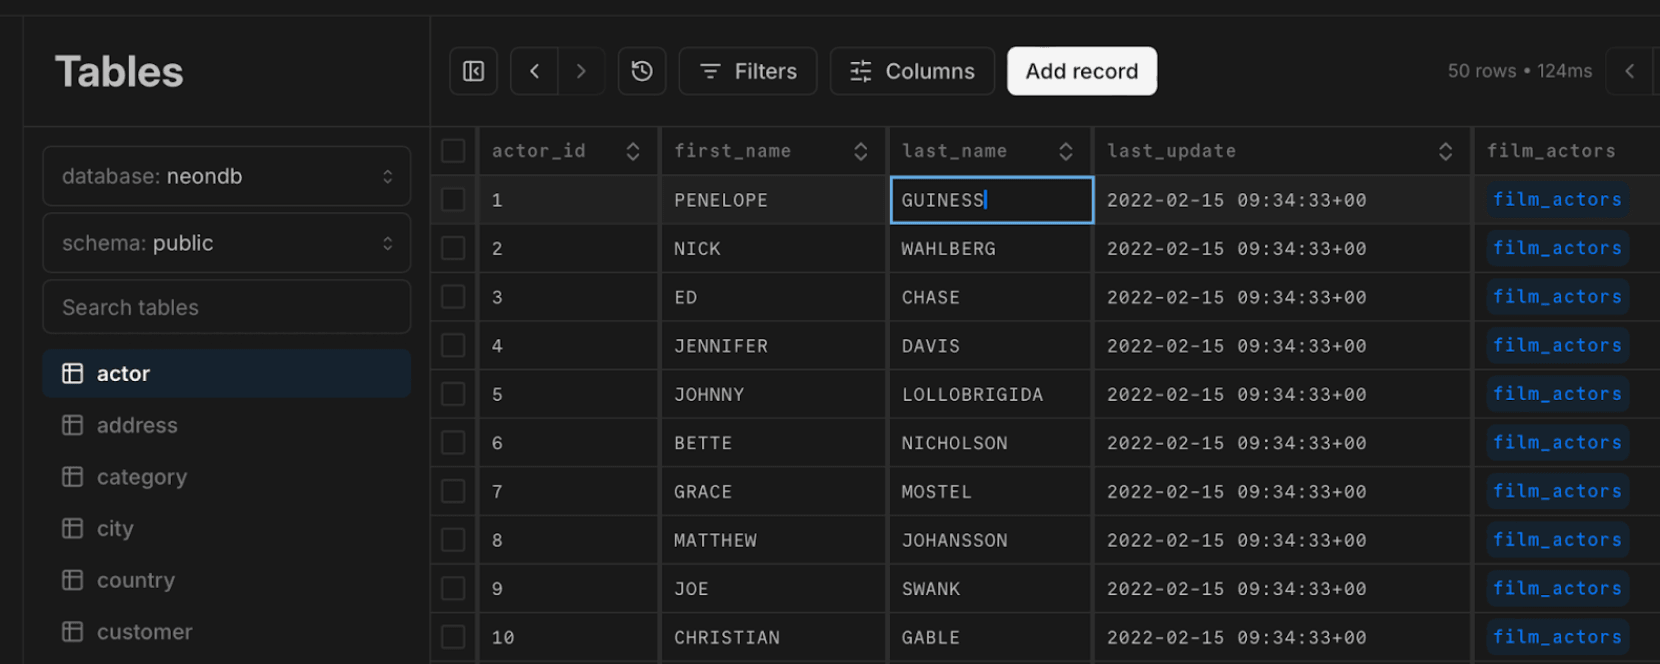The image size is (1660, 664).
Task: Collapse the tables sidebar panel icon
Action: coord(474,71)
